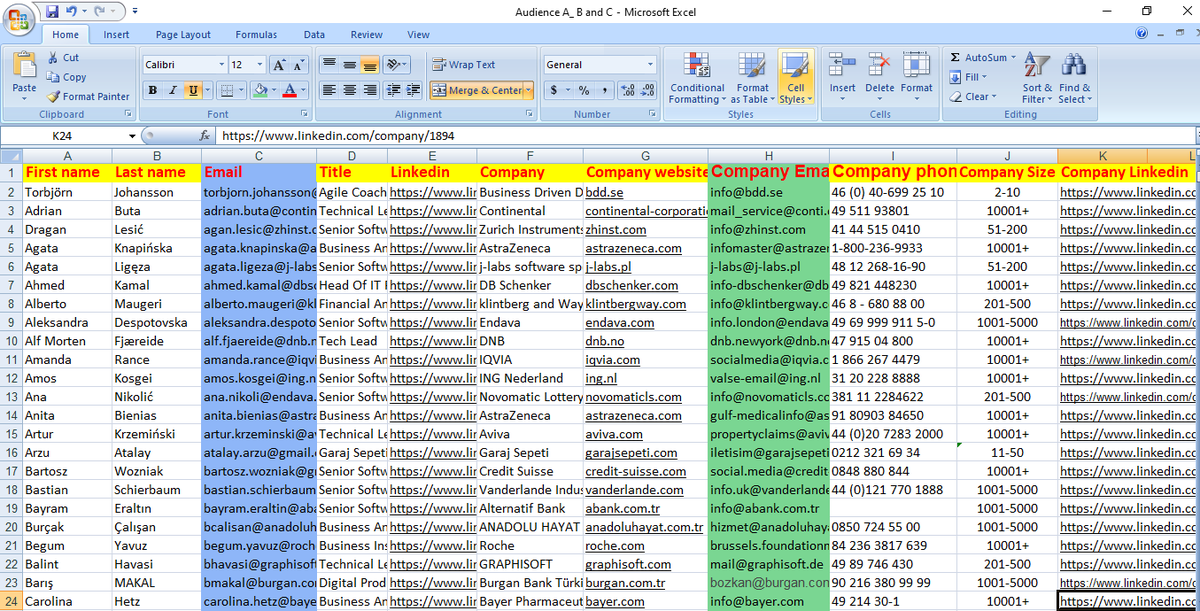Apply Comma style

click(x=604, y=90)
